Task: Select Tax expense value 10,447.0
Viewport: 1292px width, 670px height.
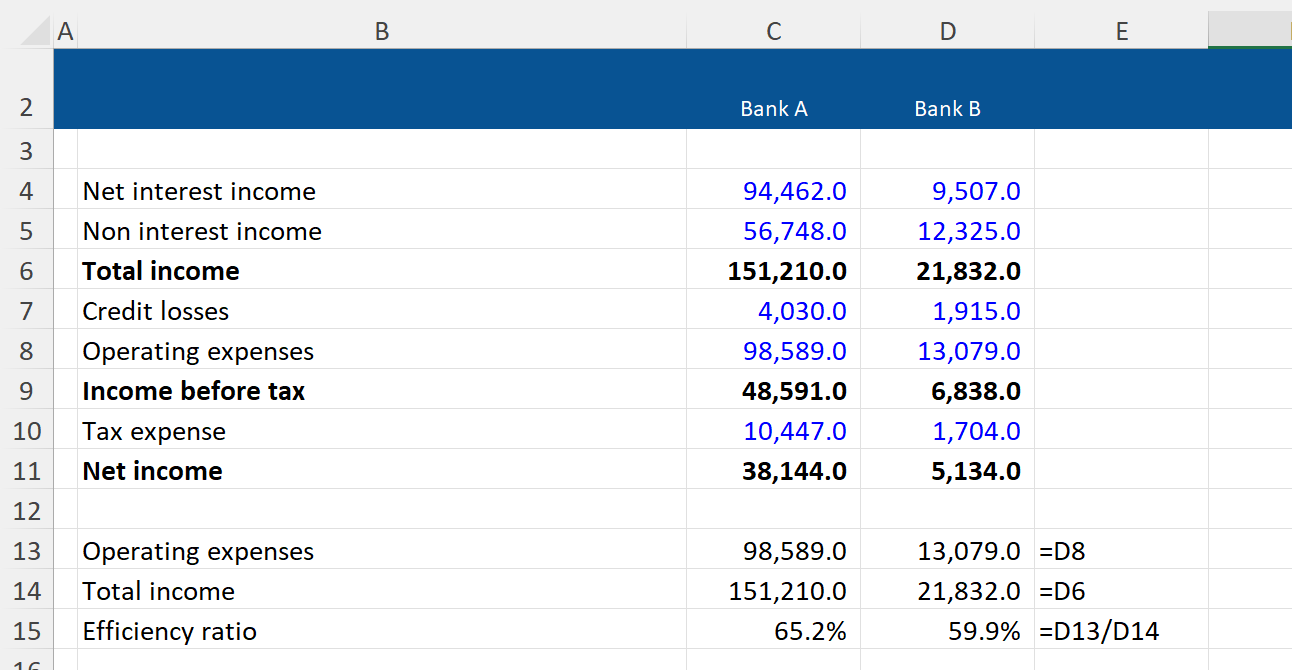Action: (794, 431)
